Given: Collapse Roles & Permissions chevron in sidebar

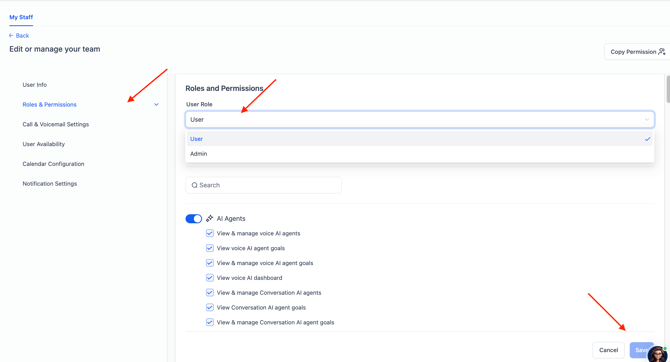Looking at the screenshot, I should (x=156, y=104).
